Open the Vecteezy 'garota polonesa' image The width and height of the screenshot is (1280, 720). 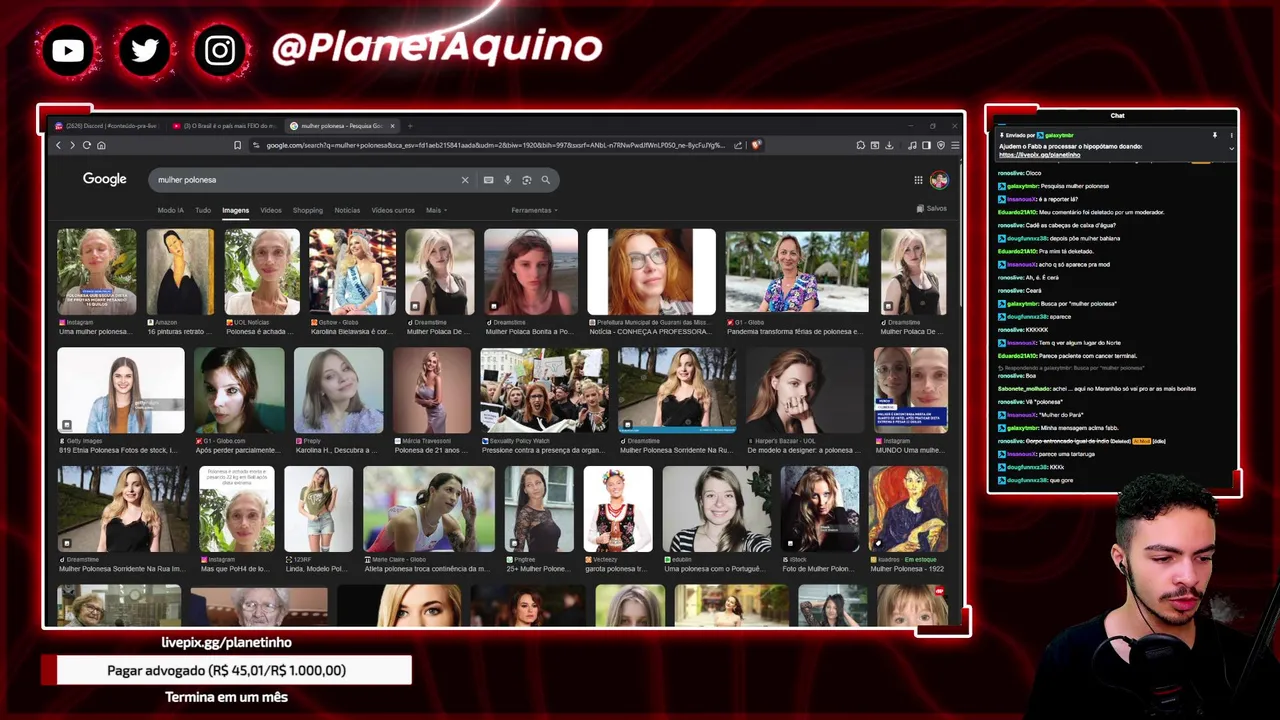(618, 509)
